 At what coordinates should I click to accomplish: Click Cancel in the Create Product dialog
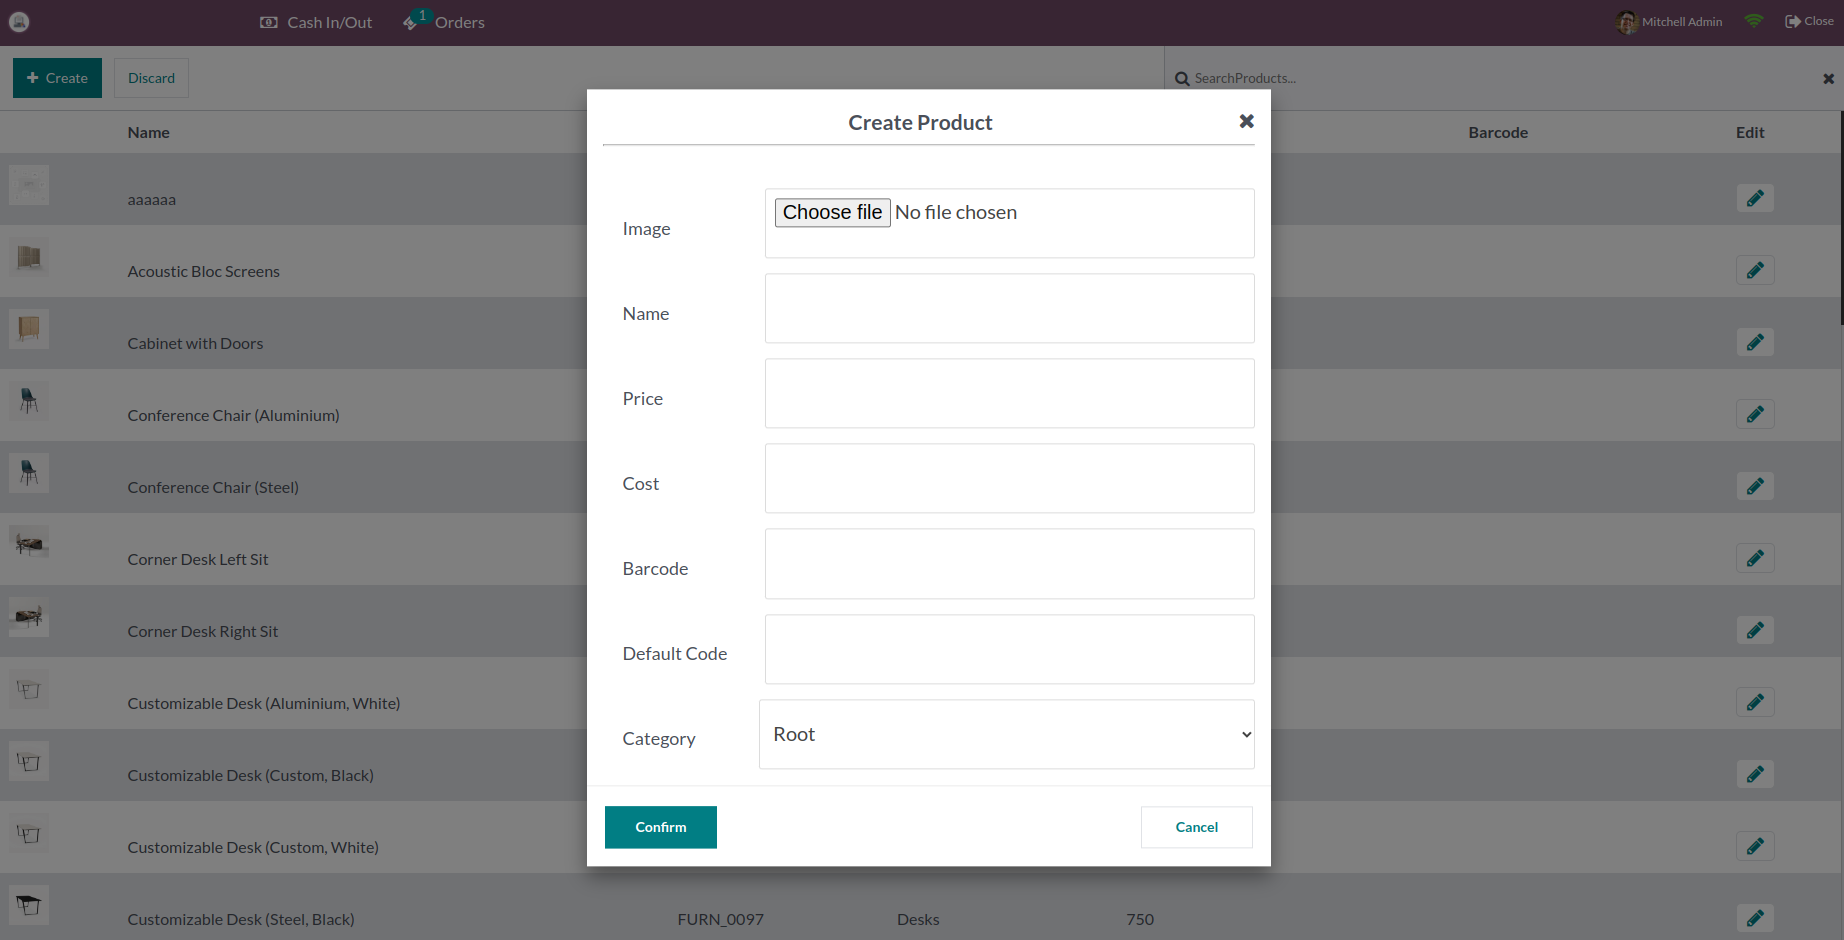[1196, 827]
